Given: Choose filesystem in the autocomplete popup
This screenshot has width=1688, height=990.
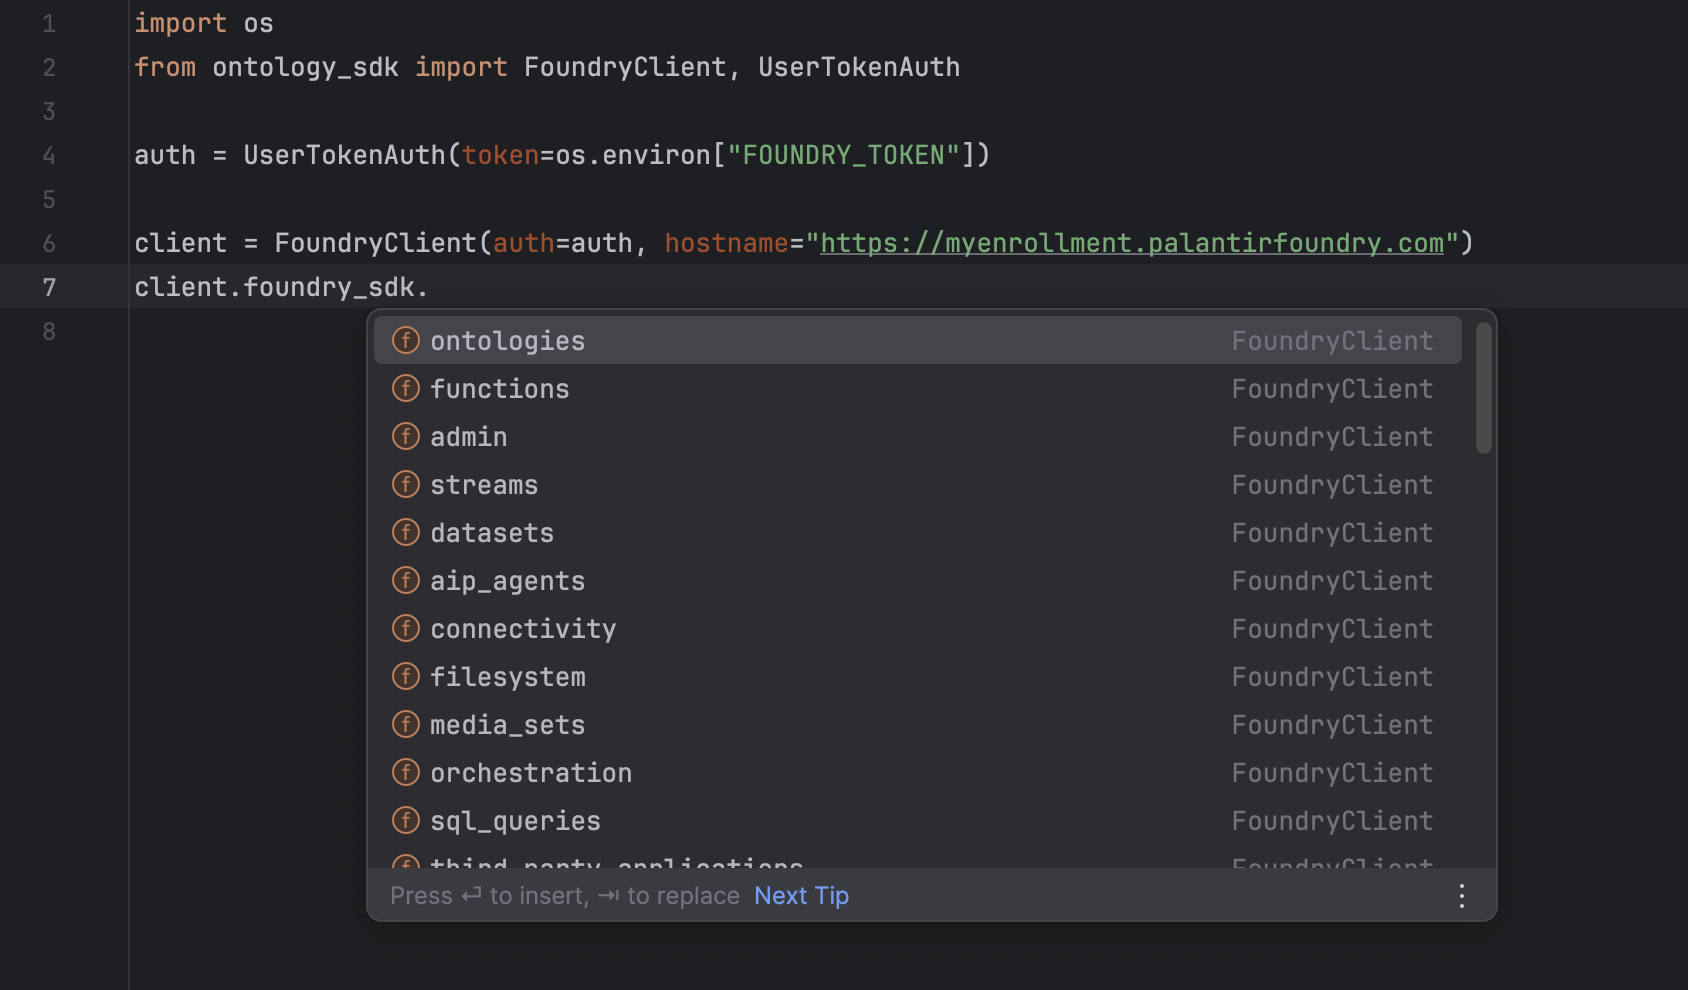Looking at the screenshot, I should [917, 677].
